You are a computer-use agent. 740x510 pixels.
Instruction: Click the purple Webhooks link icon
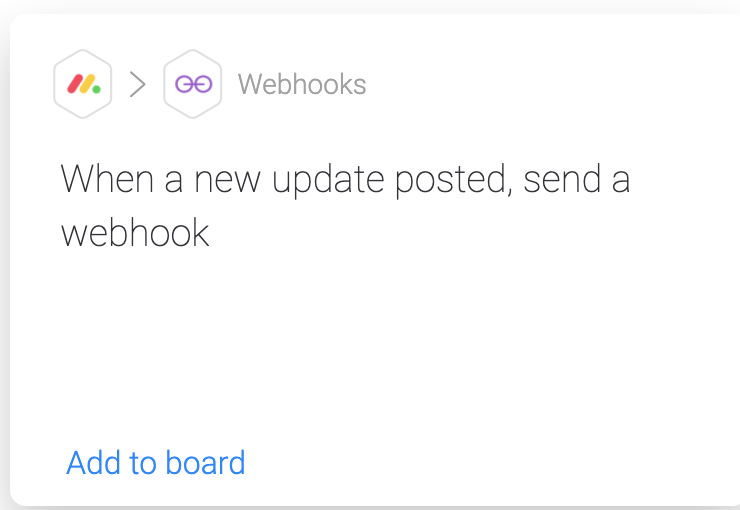click(193, 84)
